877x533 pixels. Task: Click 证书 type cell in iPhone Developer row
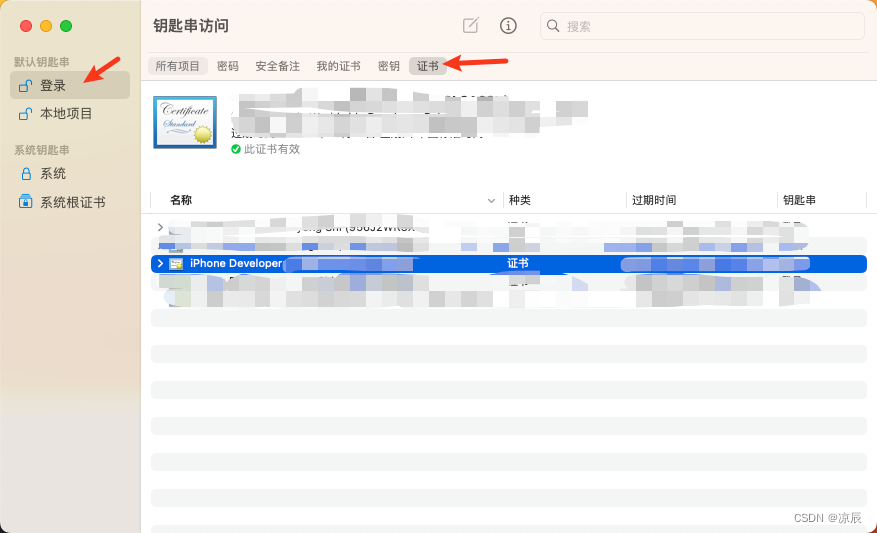click(518, 263)
